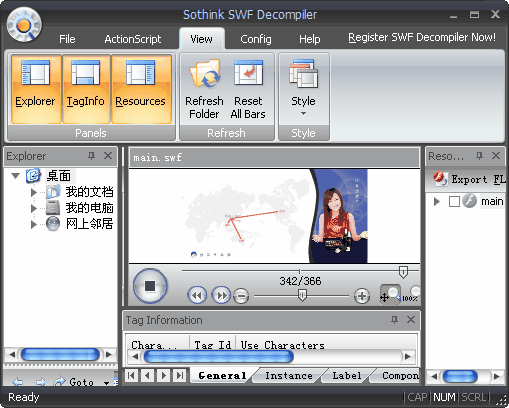Open the Config tab
Viewport: 509px width, 408px height.
coord(256,39)
